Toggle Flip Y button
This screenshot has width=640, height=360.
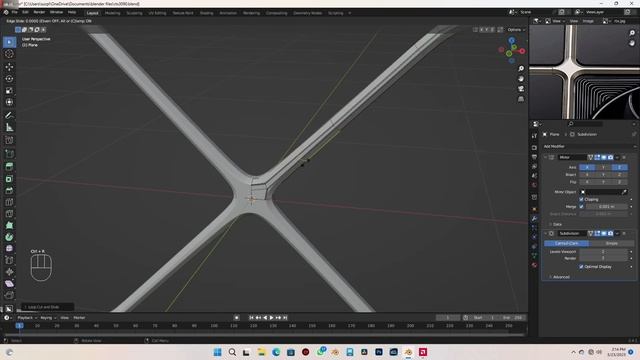point(603,182)
